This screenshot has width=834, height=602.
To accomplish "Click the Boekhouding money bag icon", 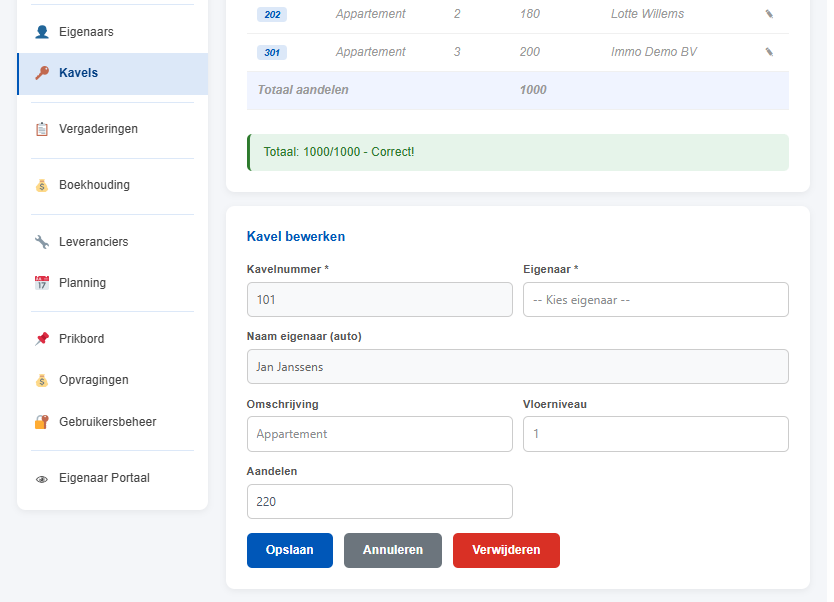I will (41, 185).
